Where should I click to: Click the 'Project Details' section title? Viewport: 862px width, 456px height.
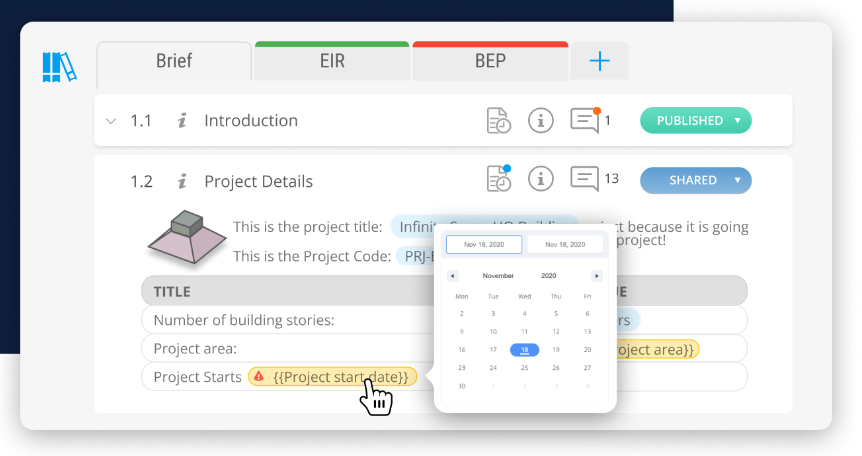258,181
